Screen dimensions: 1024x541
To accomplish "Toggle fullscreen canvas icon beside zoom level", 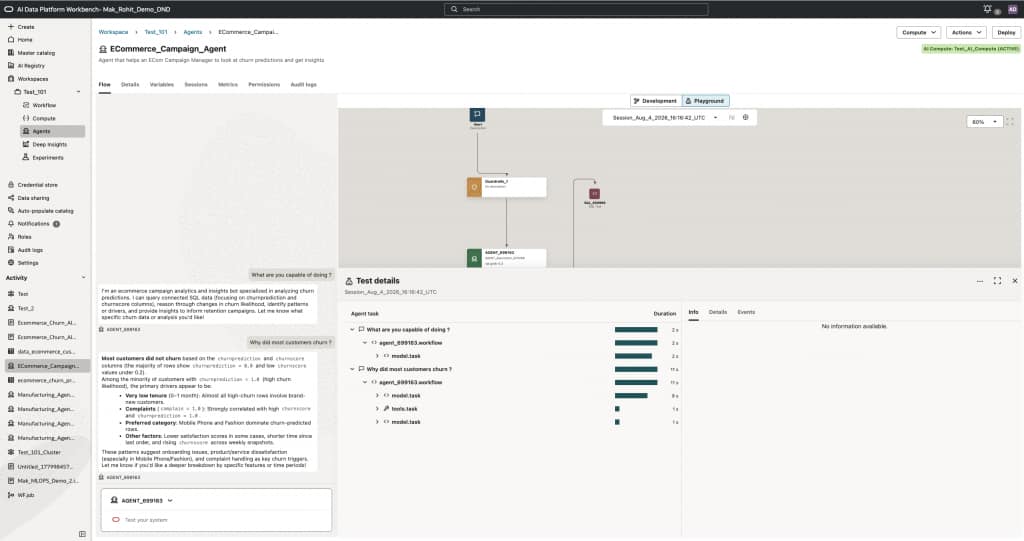I will (1010, 122).
